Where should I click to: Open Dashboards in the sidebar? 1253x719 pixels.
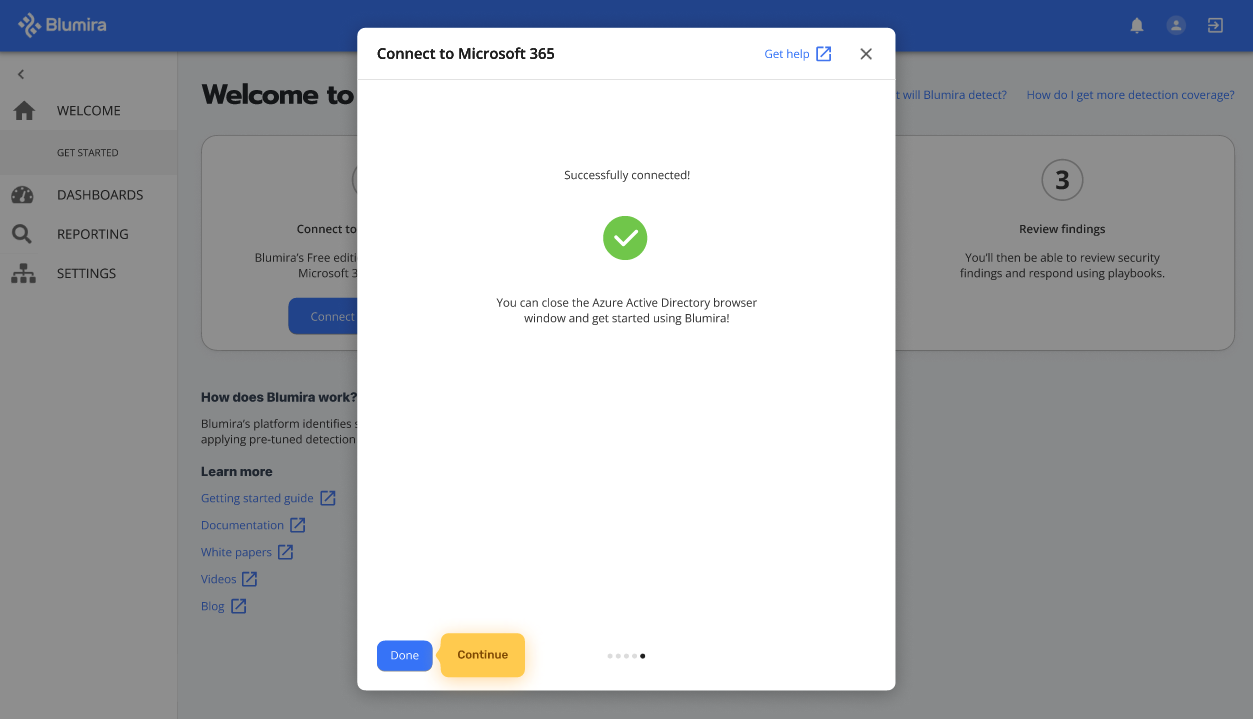pyautogui.click(x=100, y=195)
